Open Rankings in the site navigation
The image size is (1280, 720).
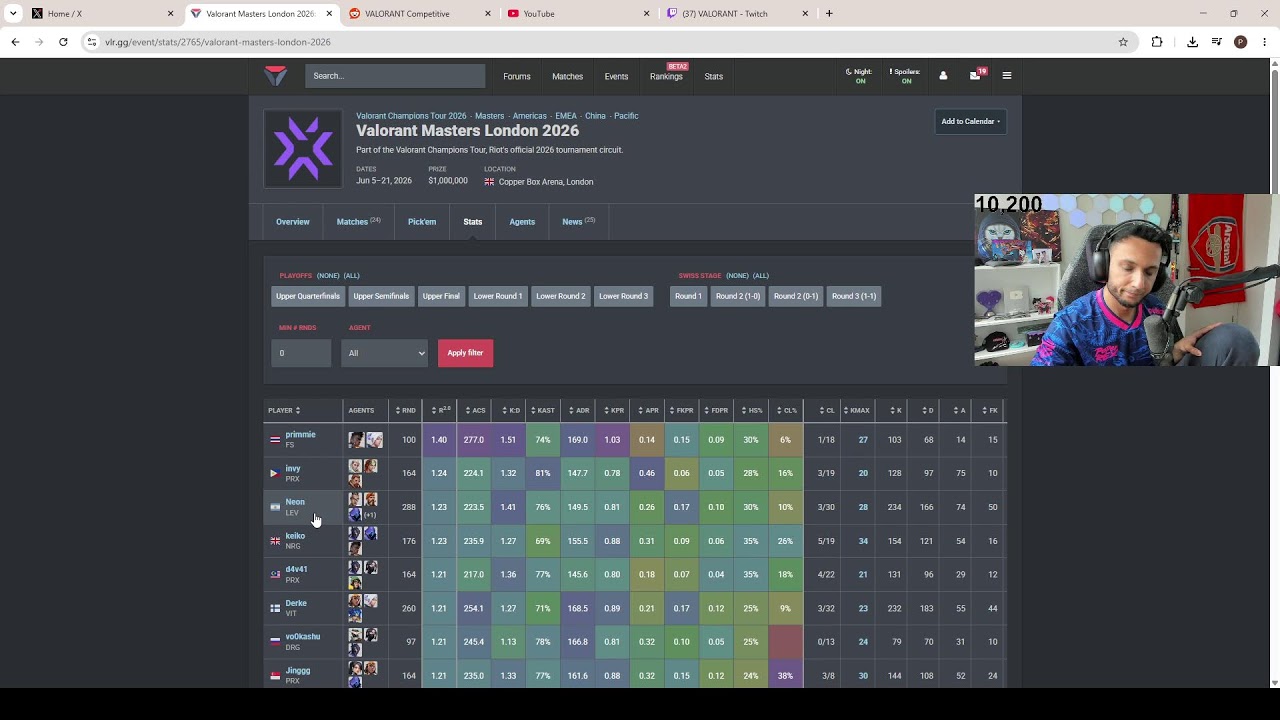tap(666, 76)
